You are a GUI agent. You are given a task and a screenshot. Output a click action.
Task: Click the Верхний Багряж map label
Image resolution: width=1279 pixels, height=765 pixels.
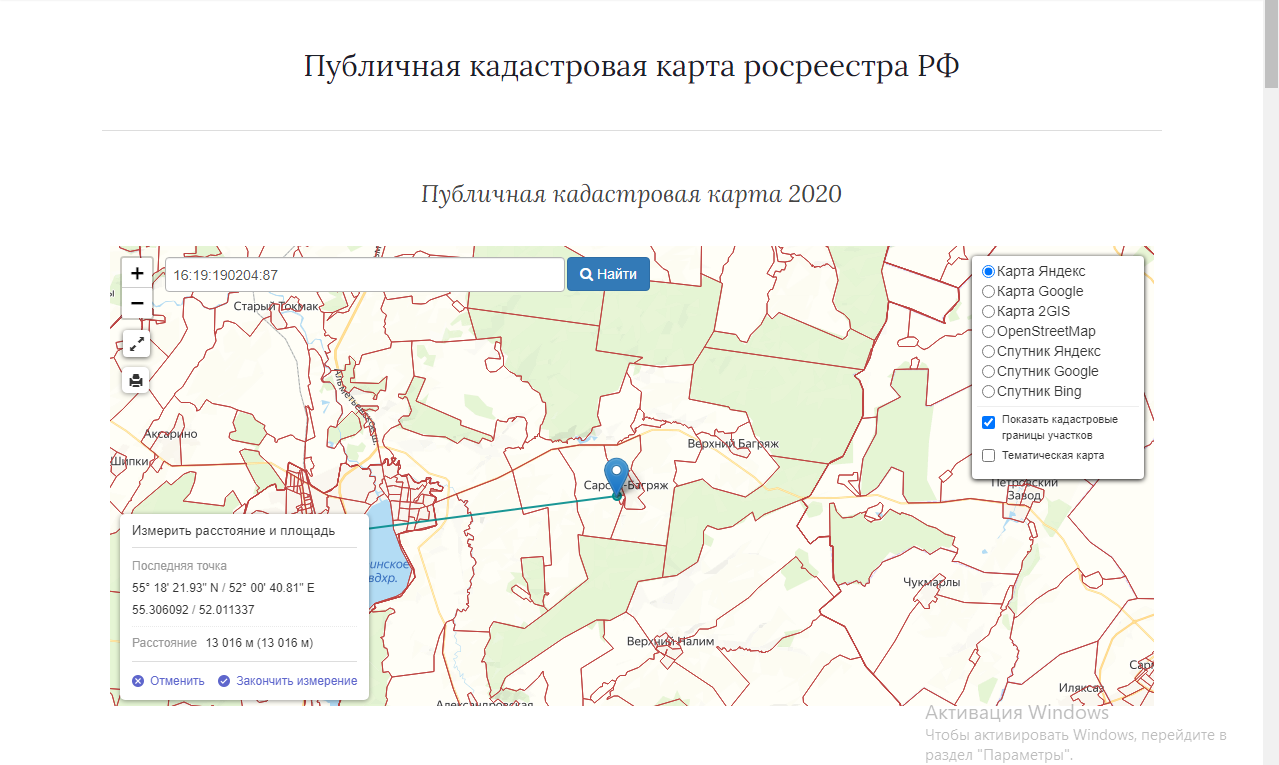click(x=733, y=444)
